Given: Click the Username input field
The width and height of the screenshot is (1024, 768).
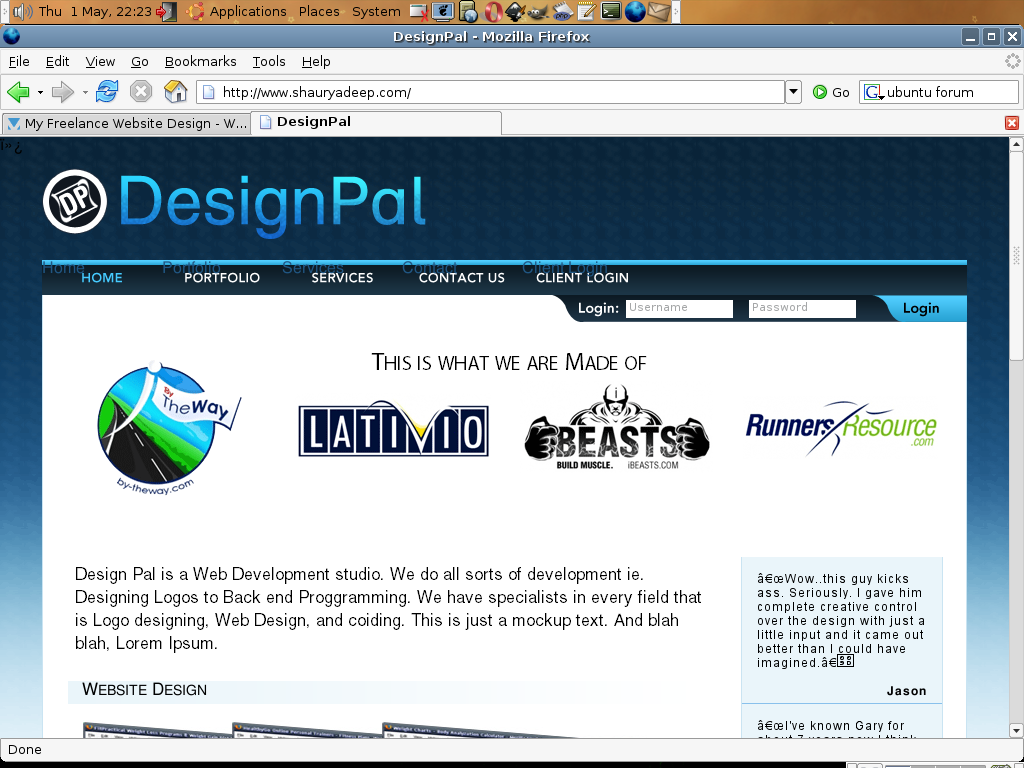Looking at the screenshot, I should 679,308.
